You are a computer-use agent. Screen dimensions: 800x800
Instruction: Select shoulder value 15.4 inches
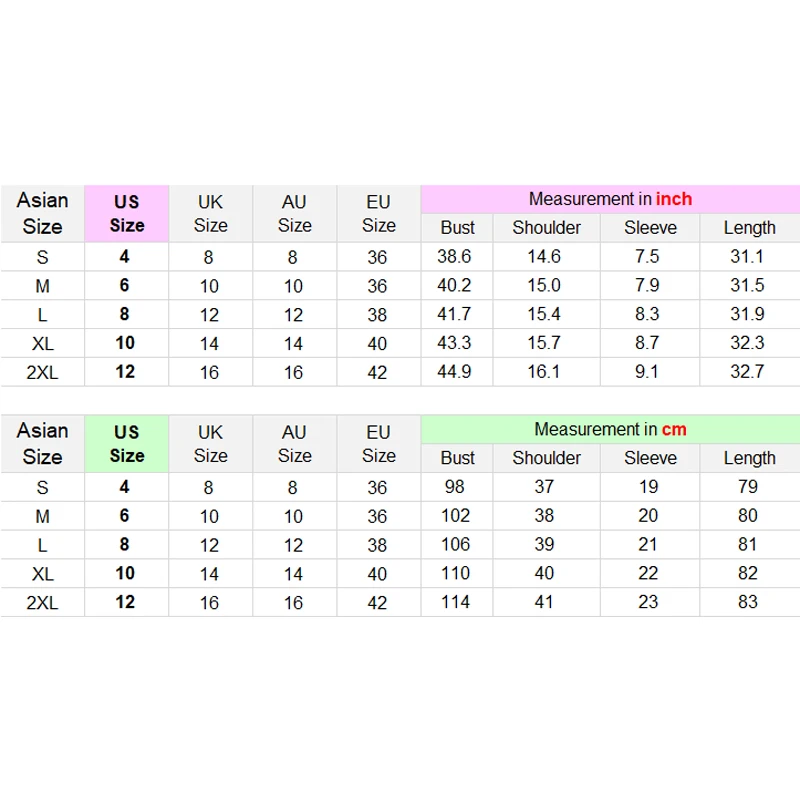tap(545, 314)
